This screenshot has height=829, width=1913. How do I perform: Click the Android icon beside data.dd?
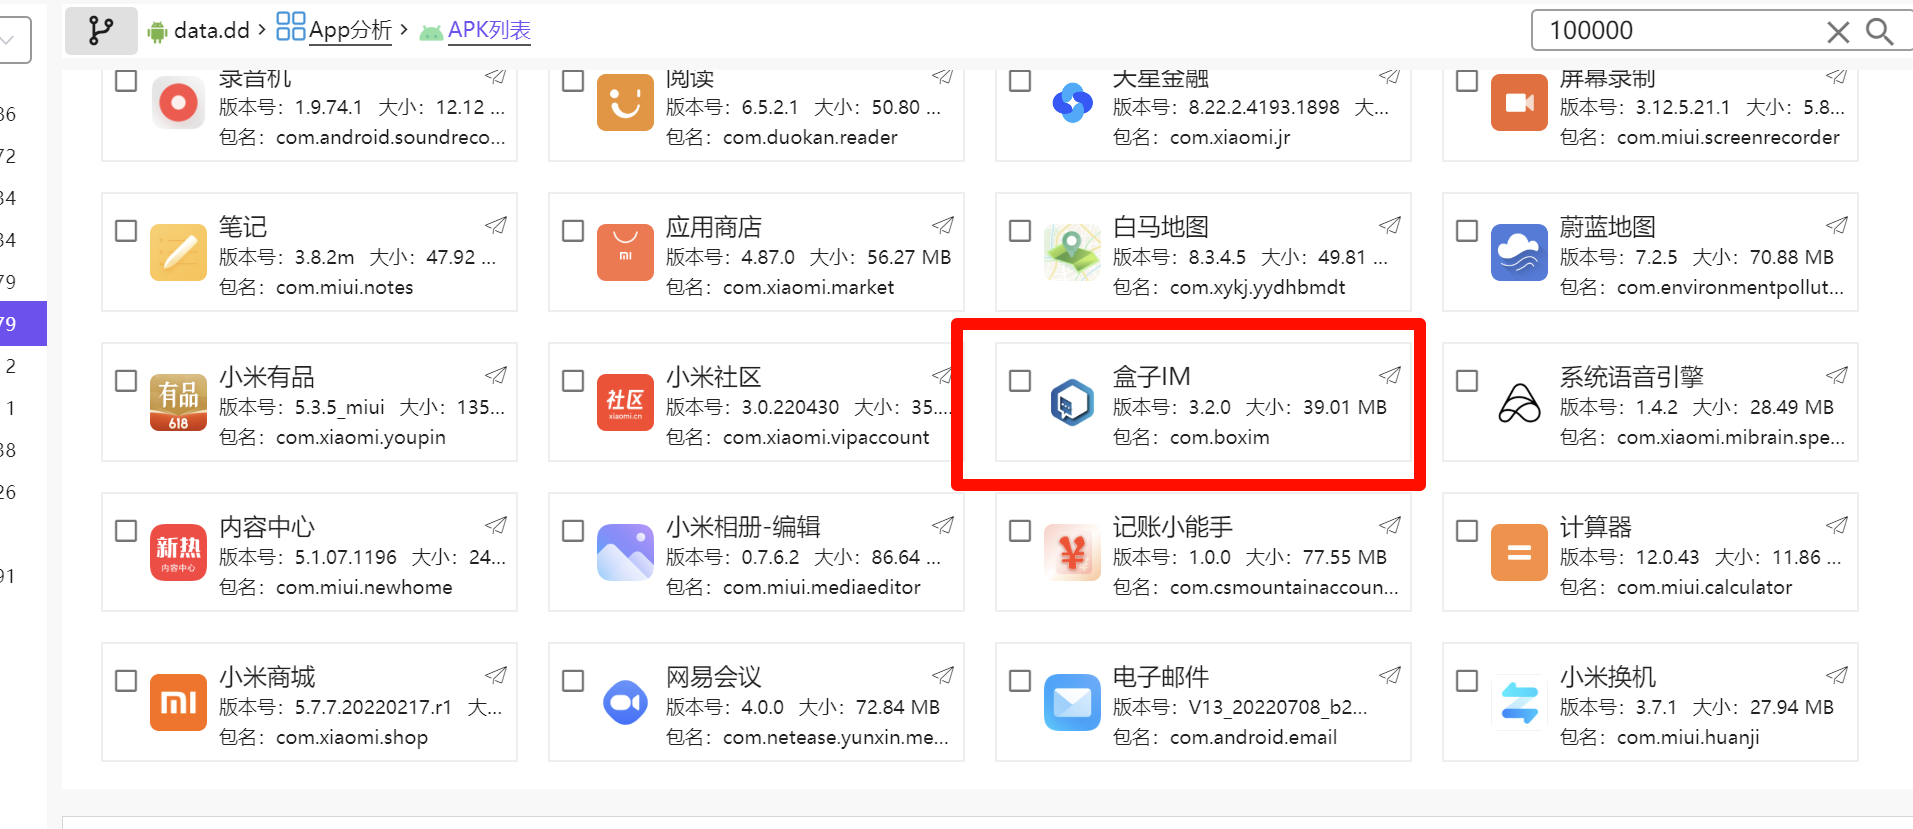pos(157,32)
